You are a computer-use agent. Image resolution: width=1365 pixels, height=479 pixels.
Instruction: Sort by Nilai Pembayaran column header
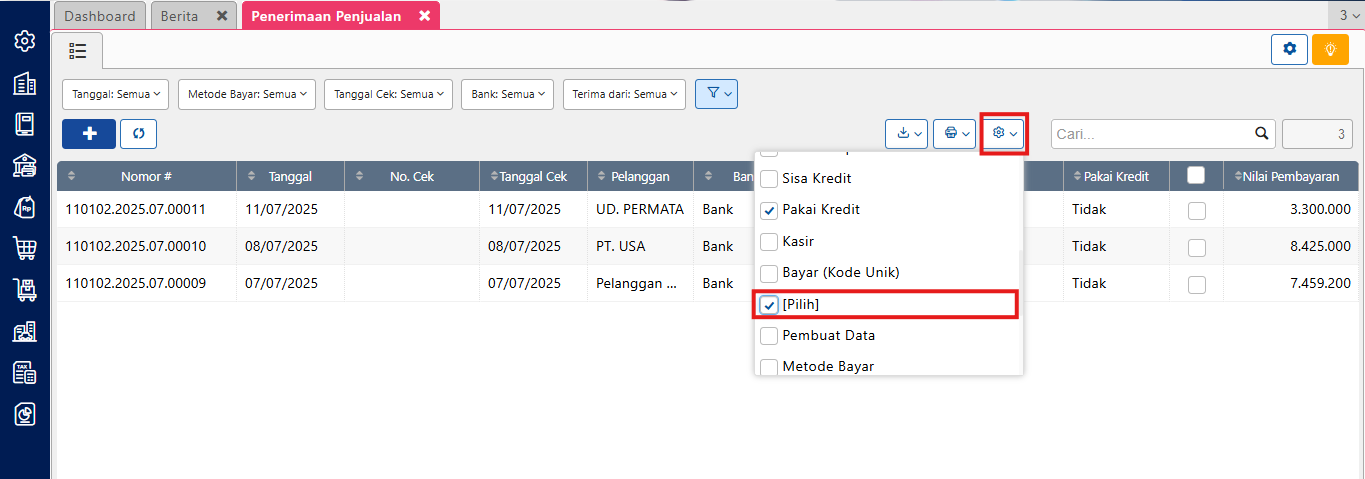1290,176
